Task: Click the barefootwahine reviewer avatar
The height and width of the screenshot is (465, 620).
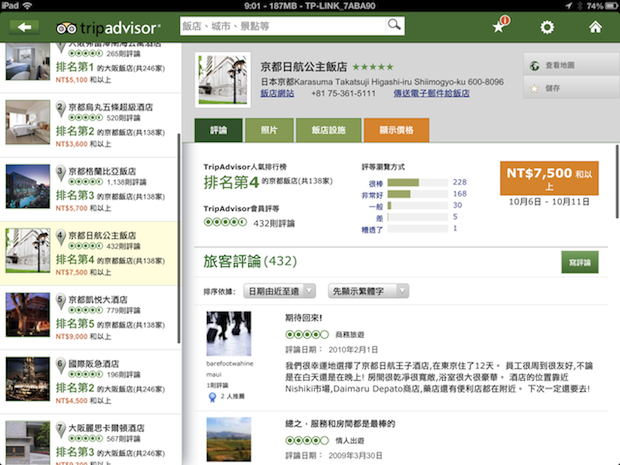Action: pyautogui.click(x=229, y=334)
